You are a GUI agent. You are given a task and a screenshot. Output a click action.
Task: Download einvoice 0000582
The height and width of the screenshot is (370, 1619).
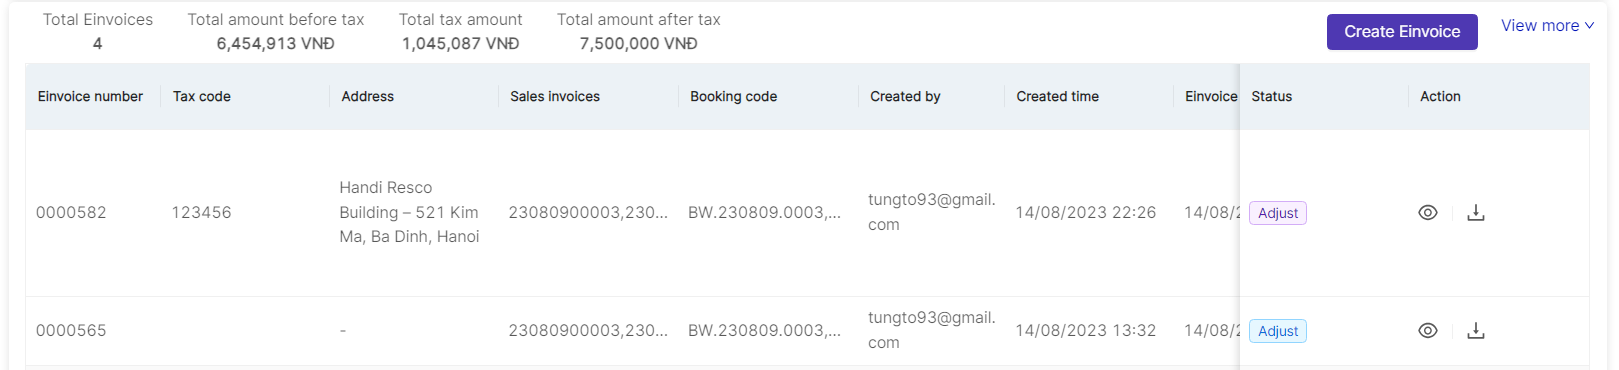(1475, 213)
